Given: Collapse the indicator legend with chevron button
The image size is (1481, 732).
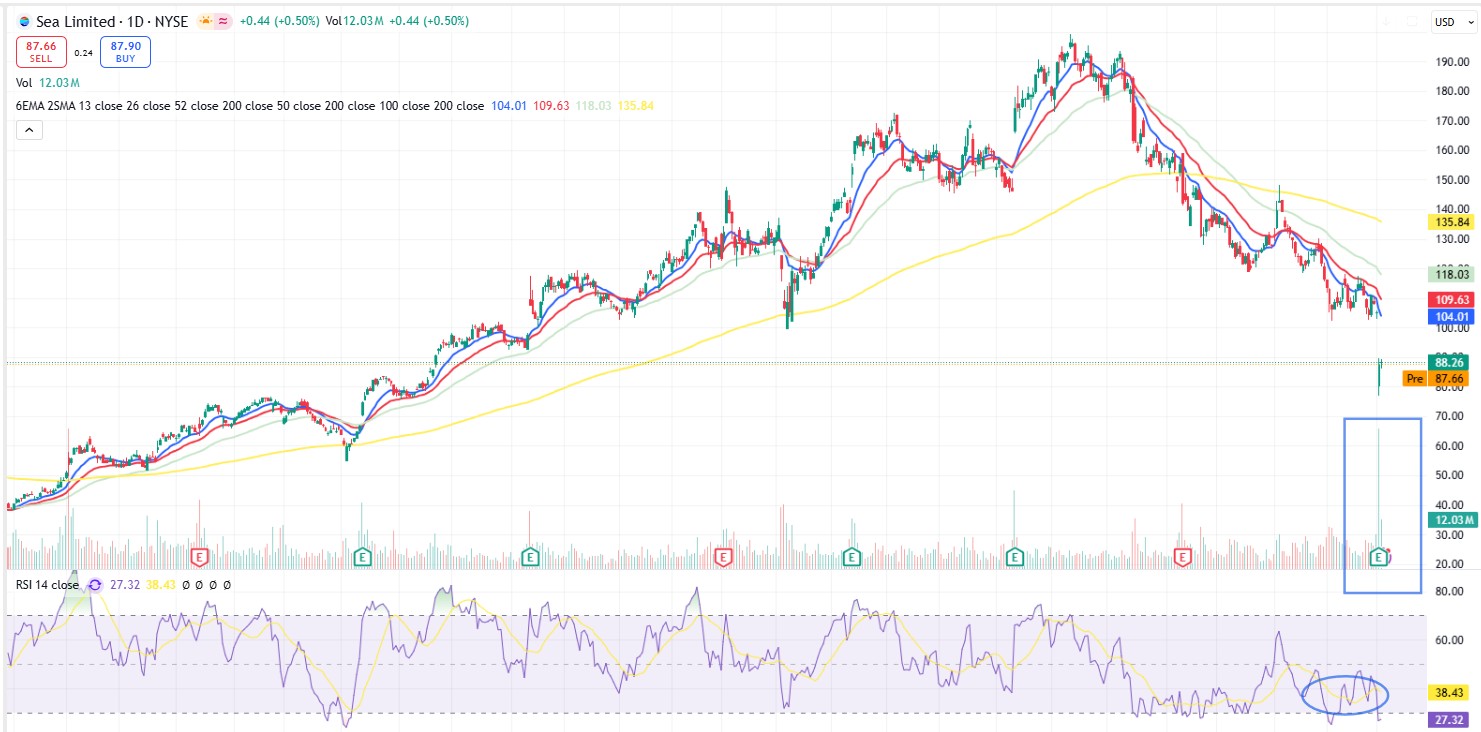Looking at the screenshot, I should (x=29, y=130).
